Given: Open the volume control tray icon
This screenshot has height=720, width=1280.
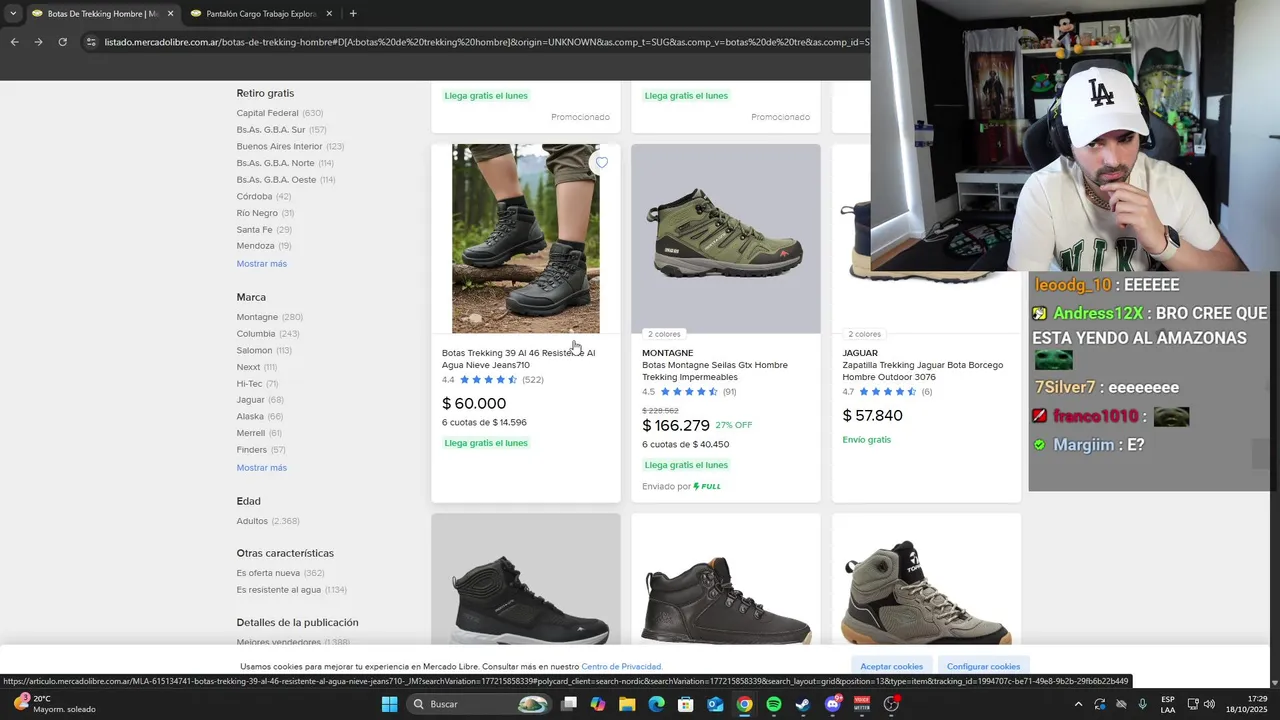Looking at the screenshot, I should [1209, 704].
